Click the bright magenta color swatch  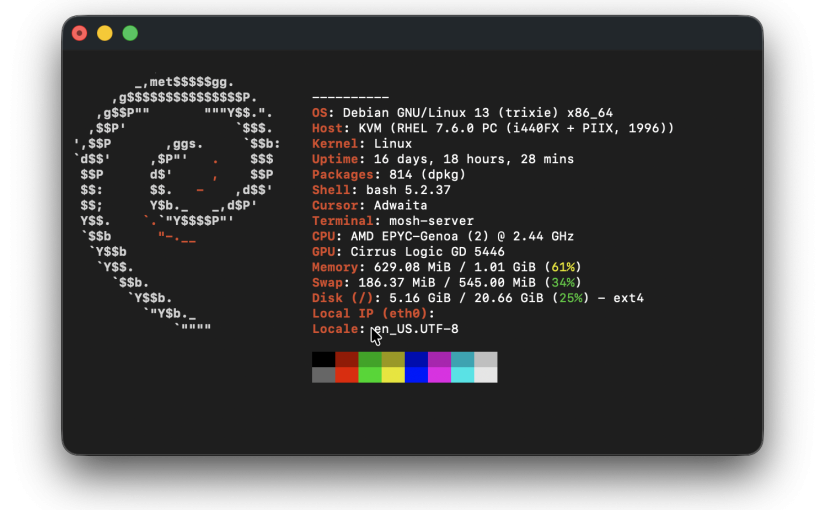point(439,375)
